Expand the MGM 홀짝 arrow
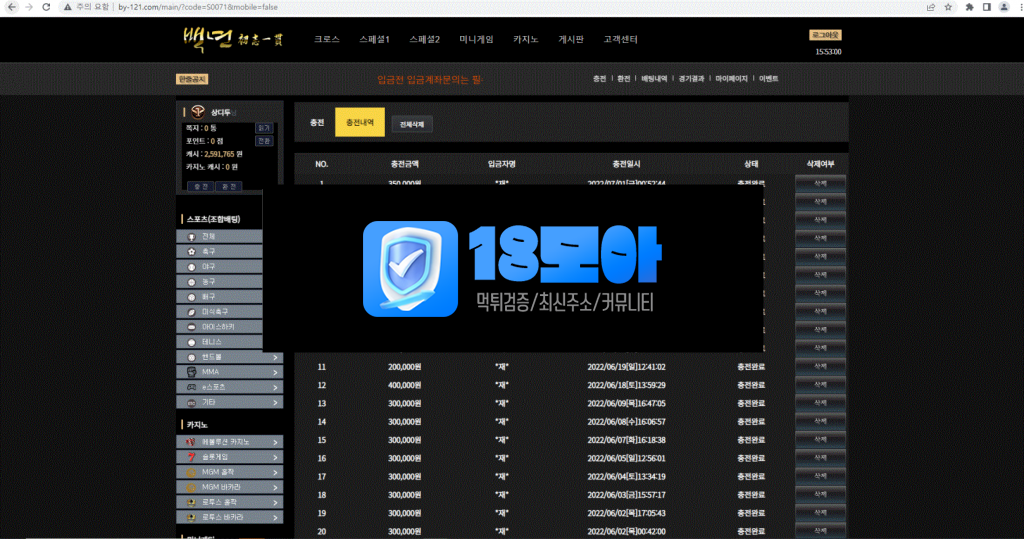Viewport: 1024px width, 539px height. click(x=275, y=472)
